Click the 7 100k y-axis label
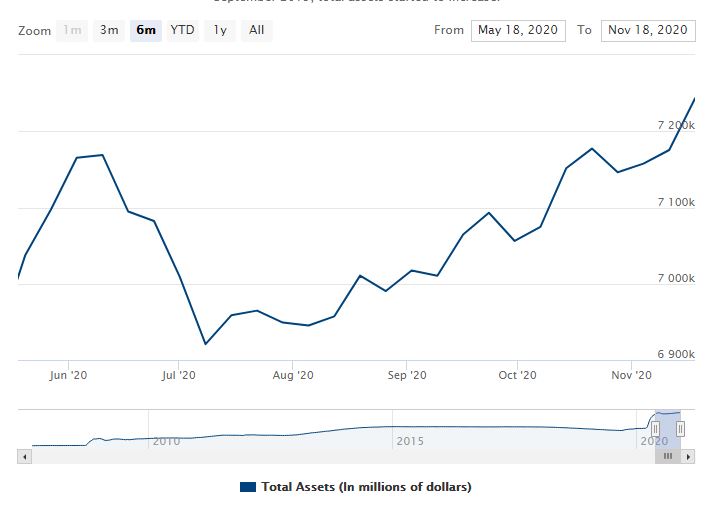 pos(676,202)
